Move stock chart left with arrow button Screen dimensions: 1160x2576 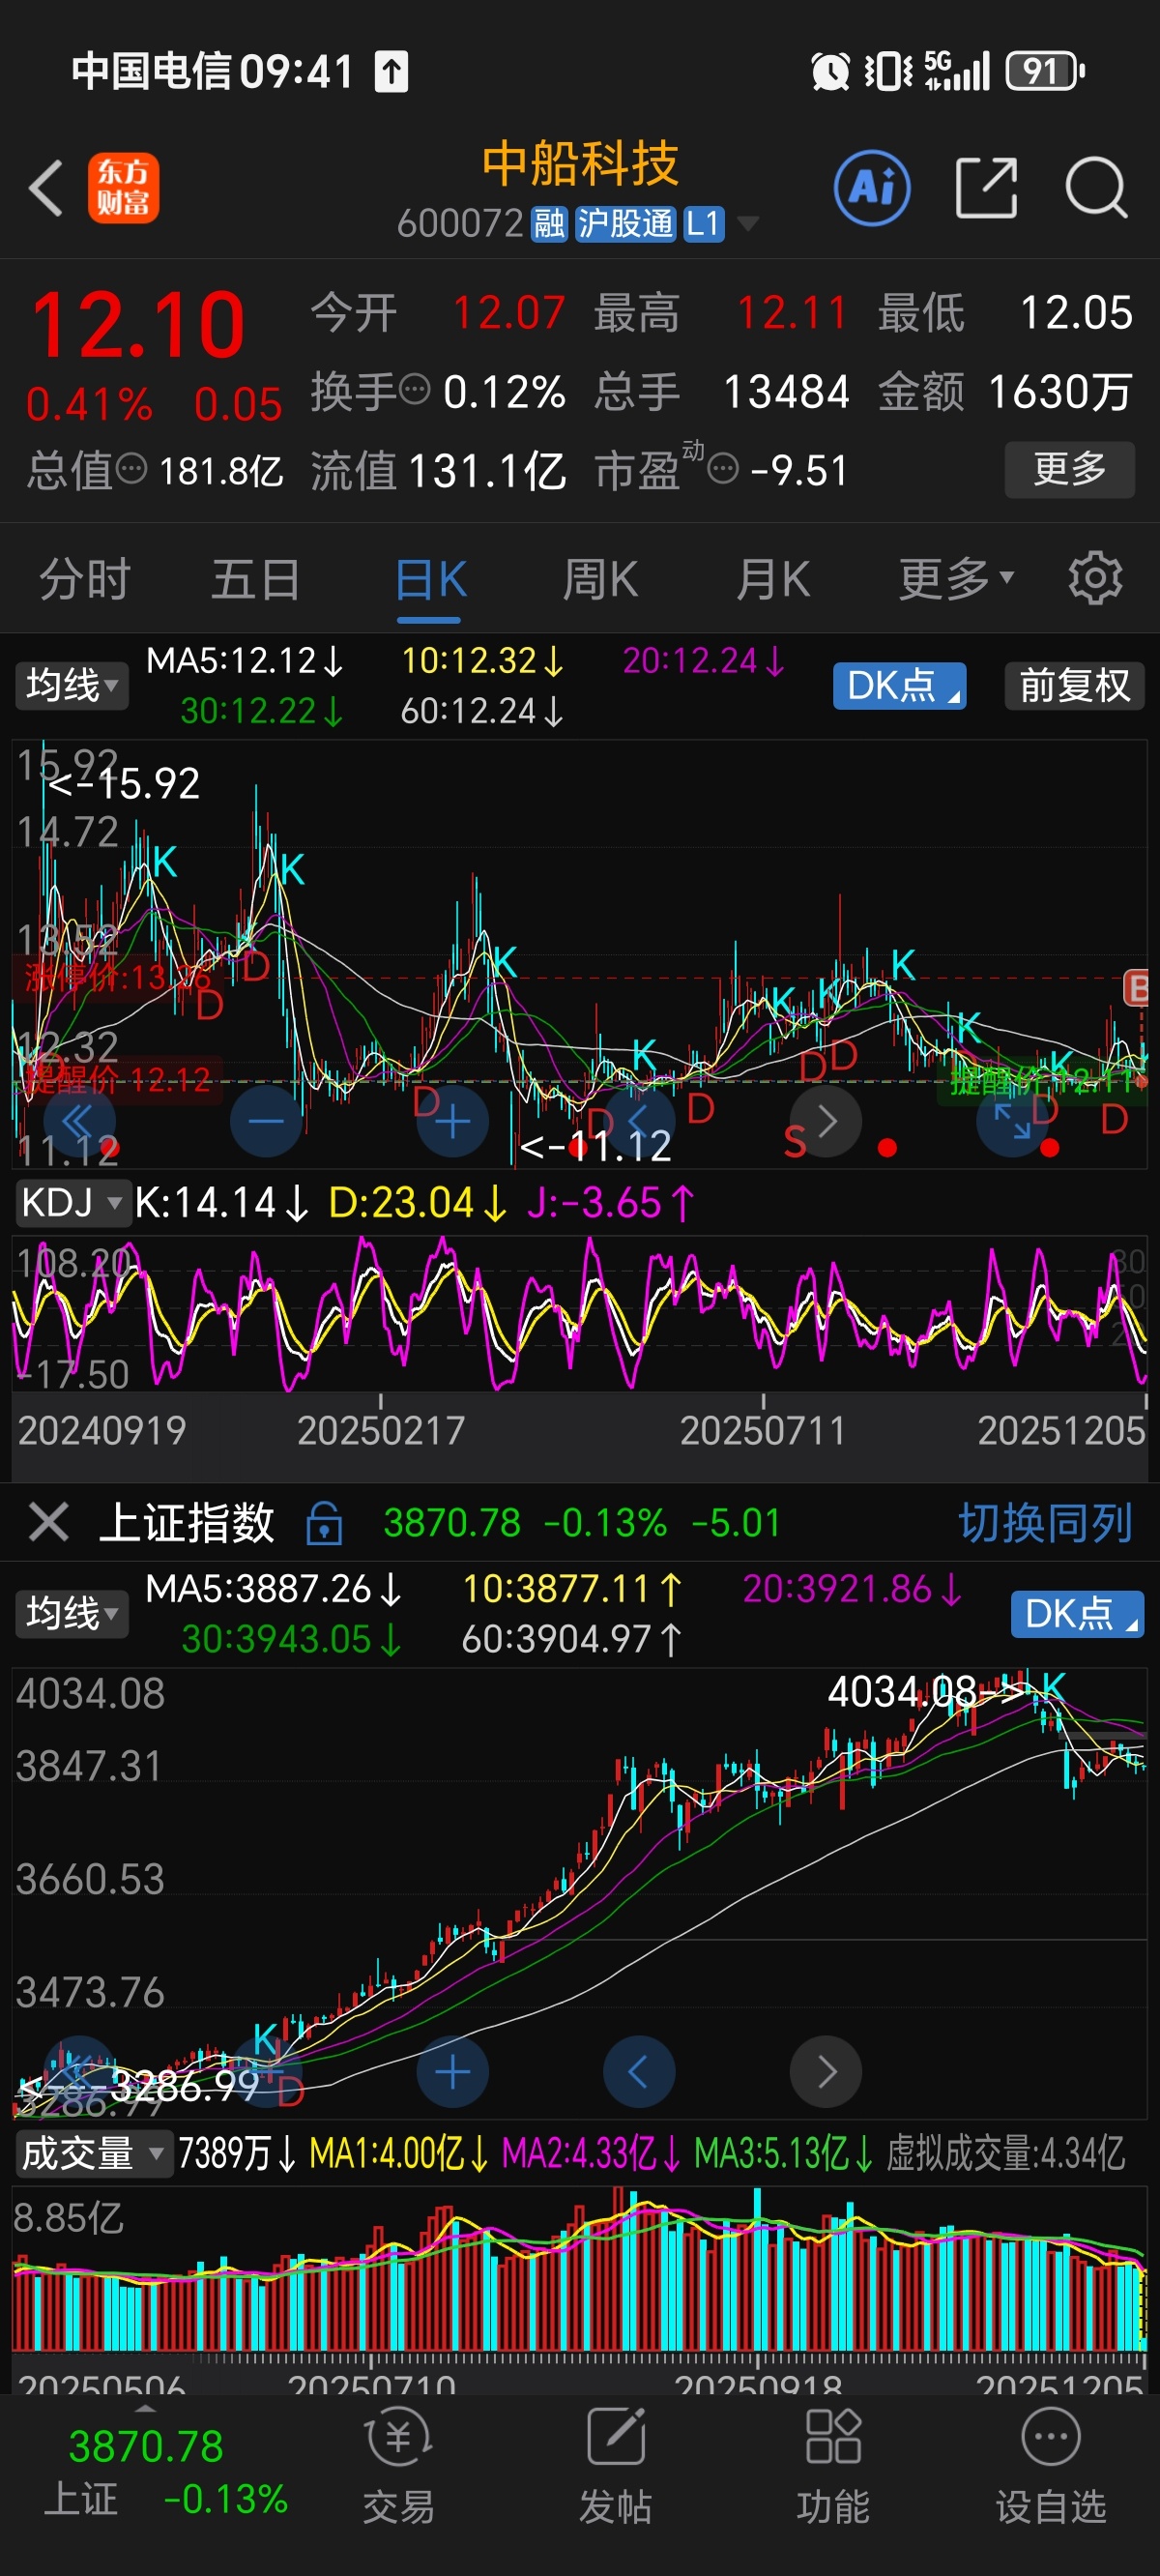pos(638,1121)
